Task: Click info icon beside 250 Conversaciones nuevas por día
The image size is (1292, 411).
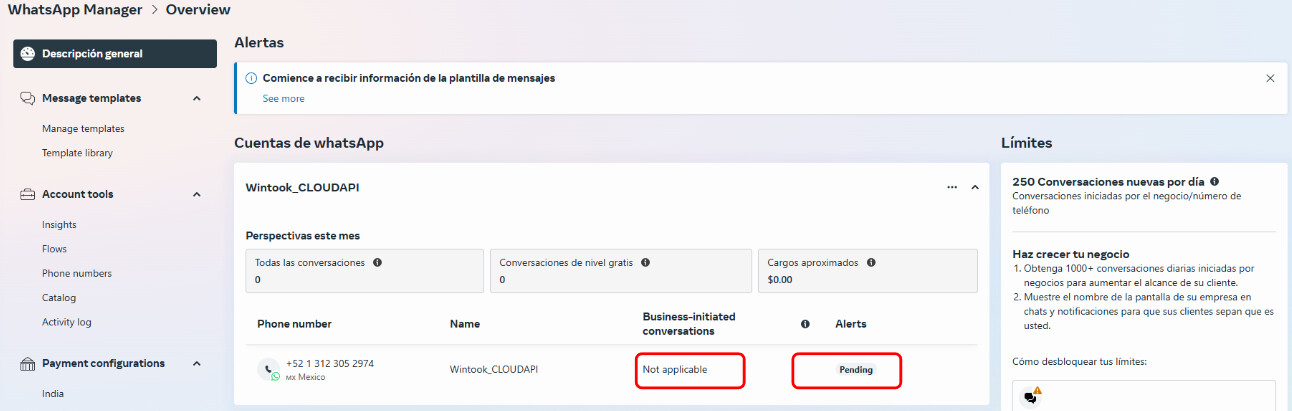Action: tap(1214, 182)
